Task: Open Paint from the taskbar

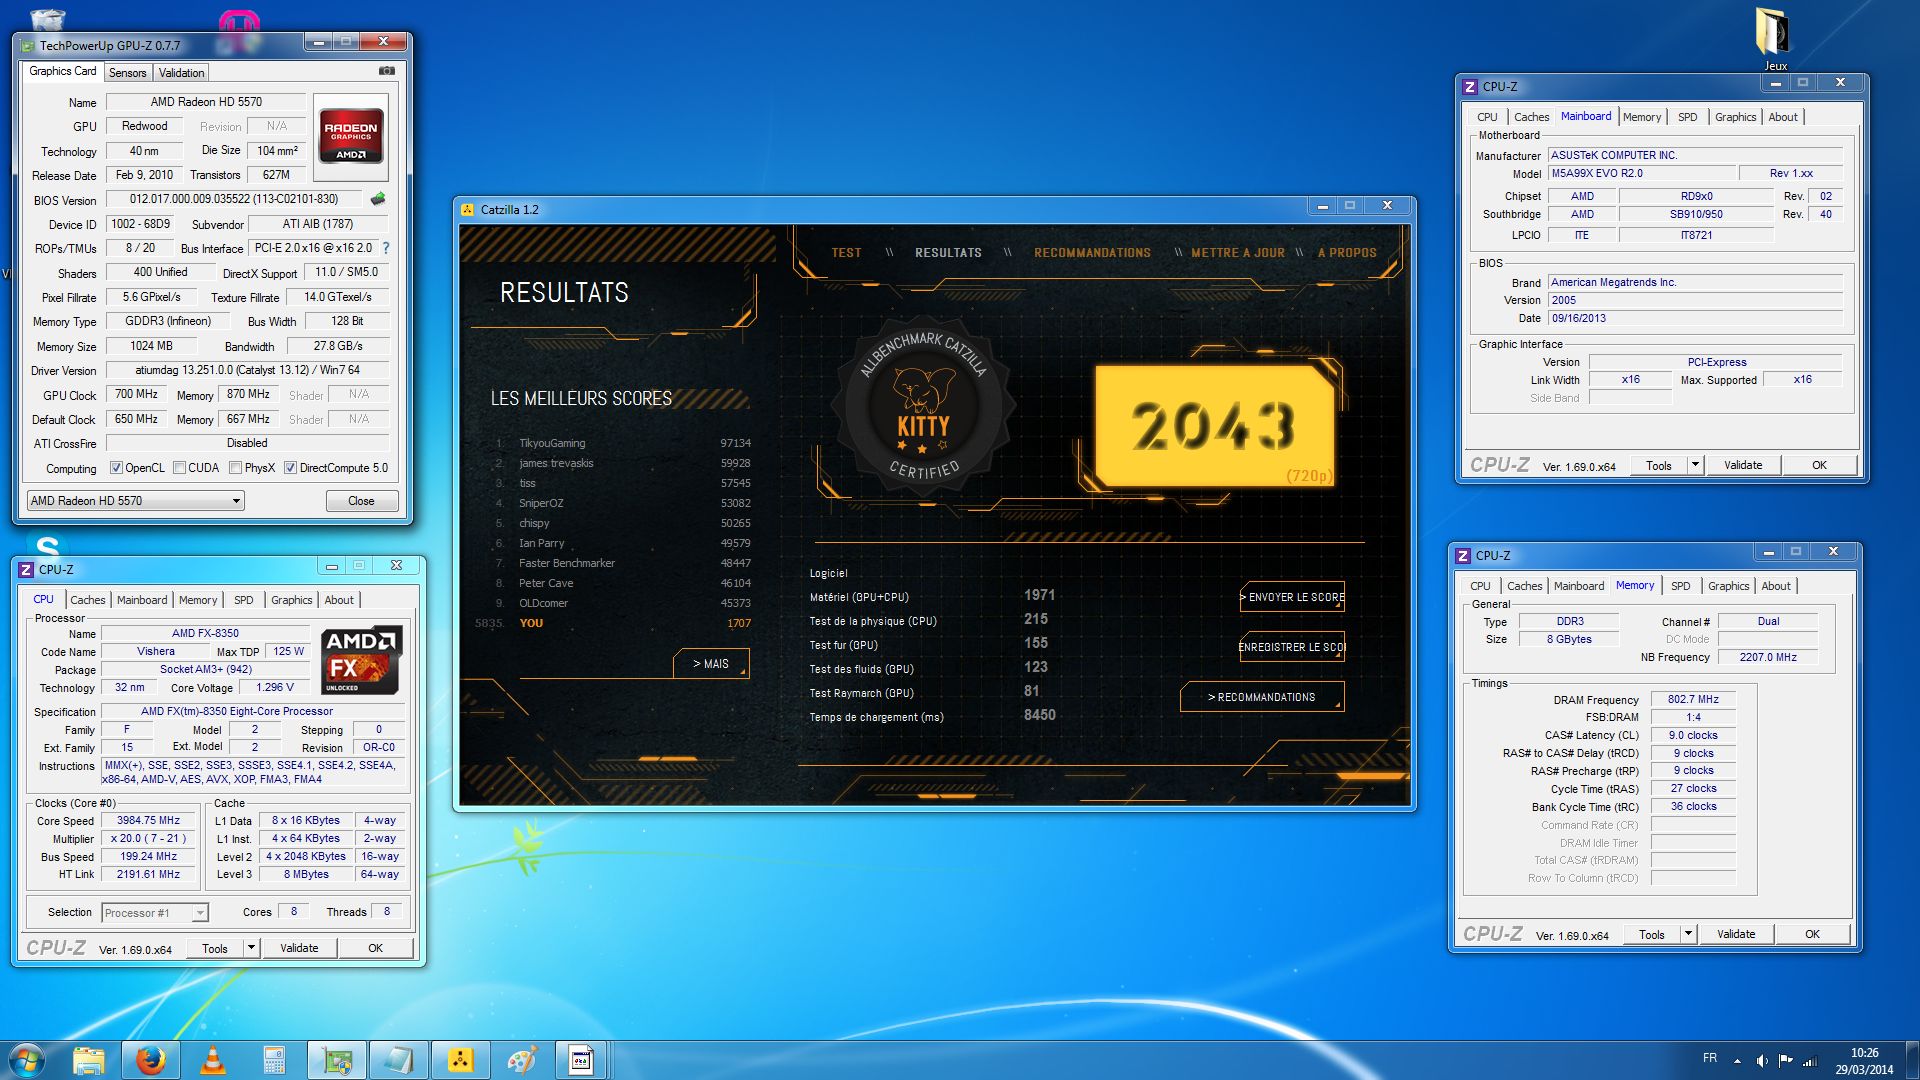Action: click(522, 1060)
